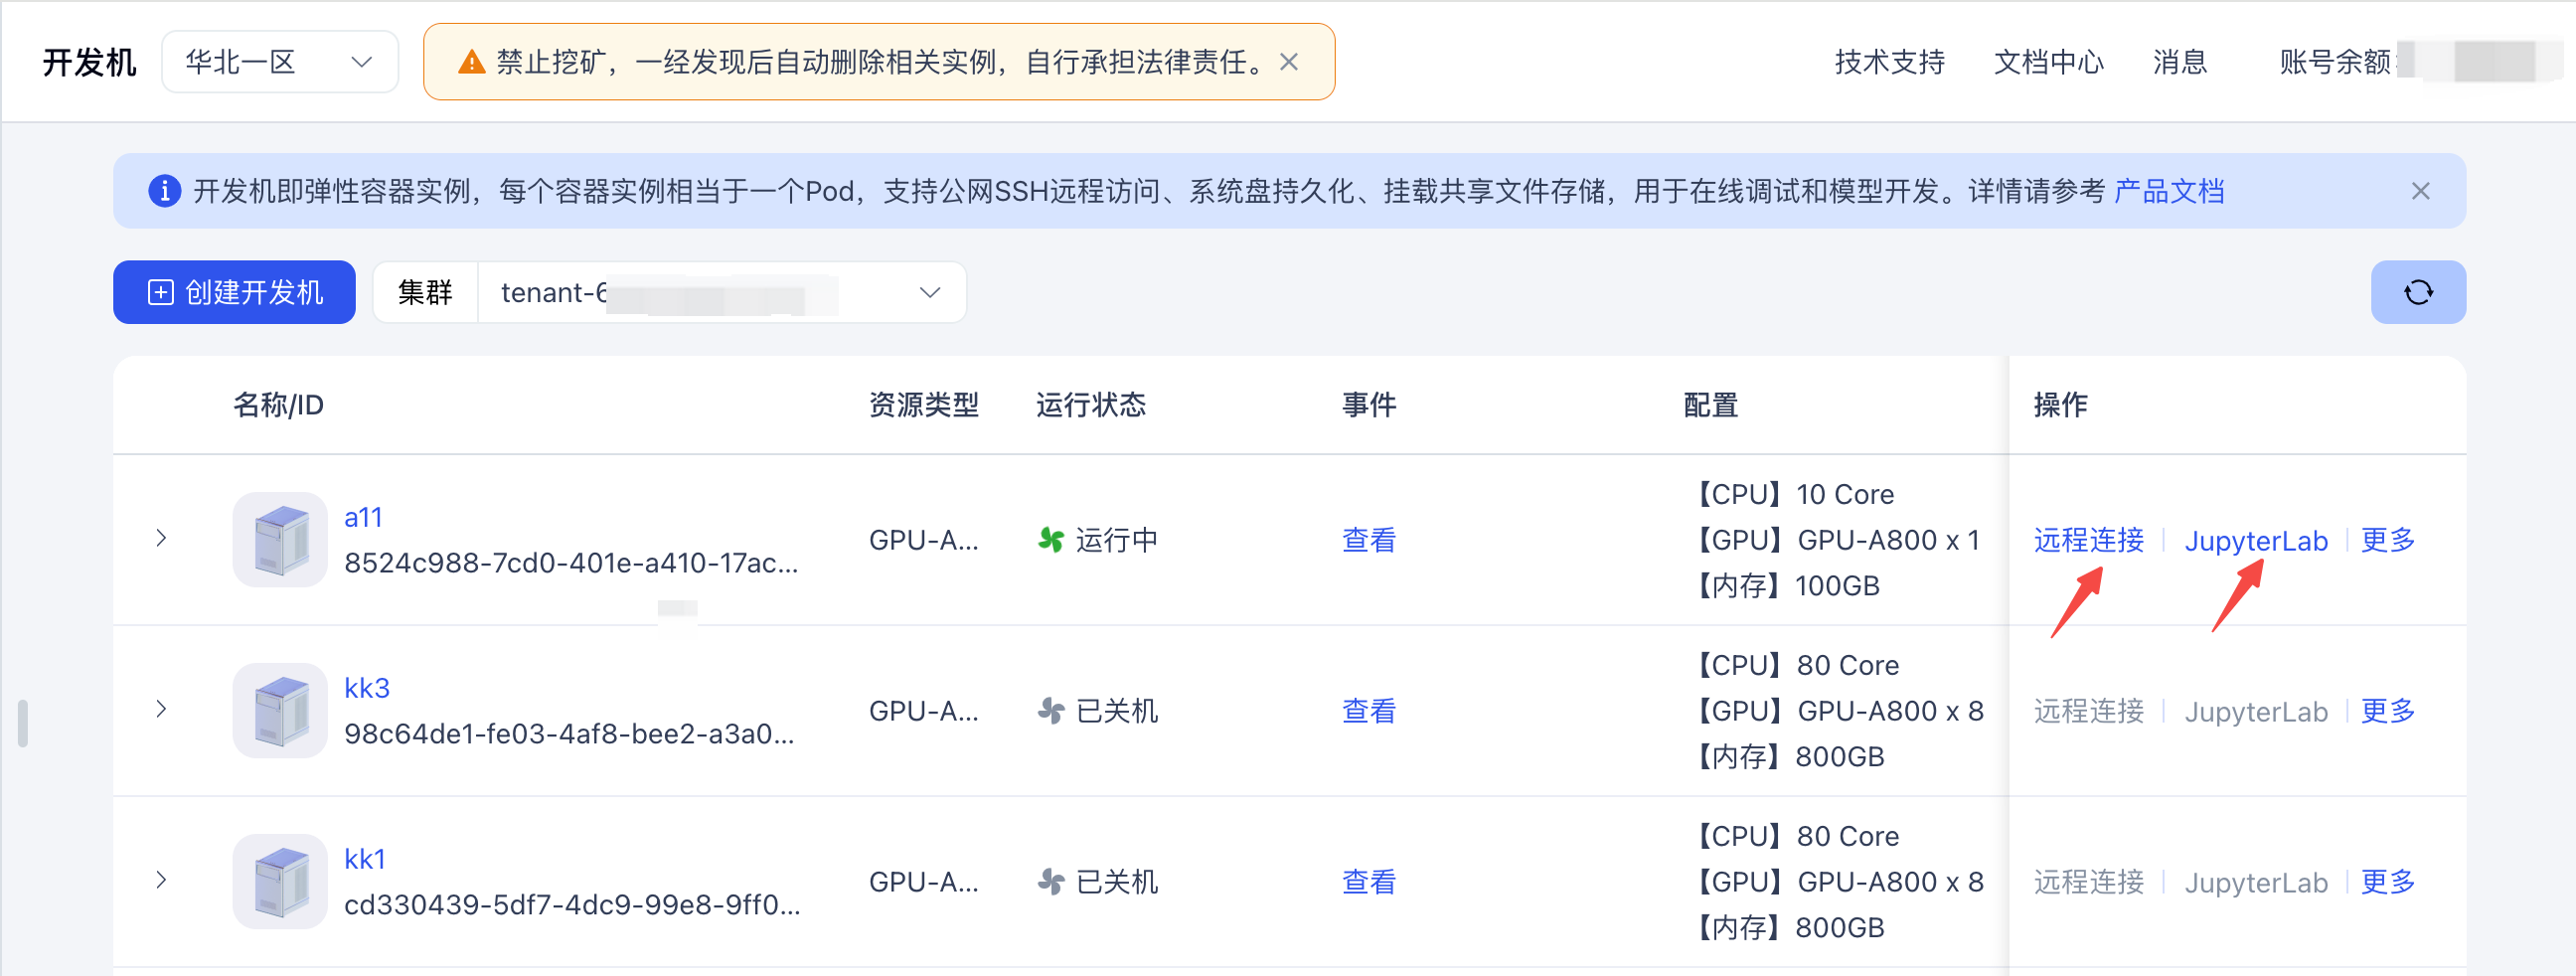Click the refresh icon to reload instance list

pos(2417,291)
